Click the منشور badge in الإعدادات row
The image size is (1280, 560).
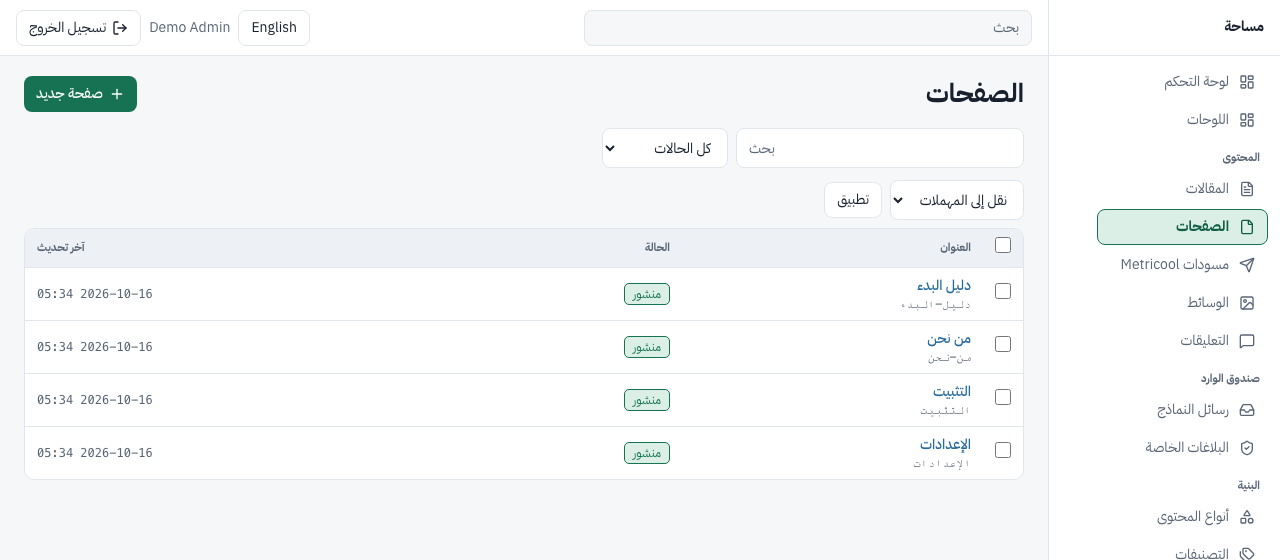pos(647,453)
